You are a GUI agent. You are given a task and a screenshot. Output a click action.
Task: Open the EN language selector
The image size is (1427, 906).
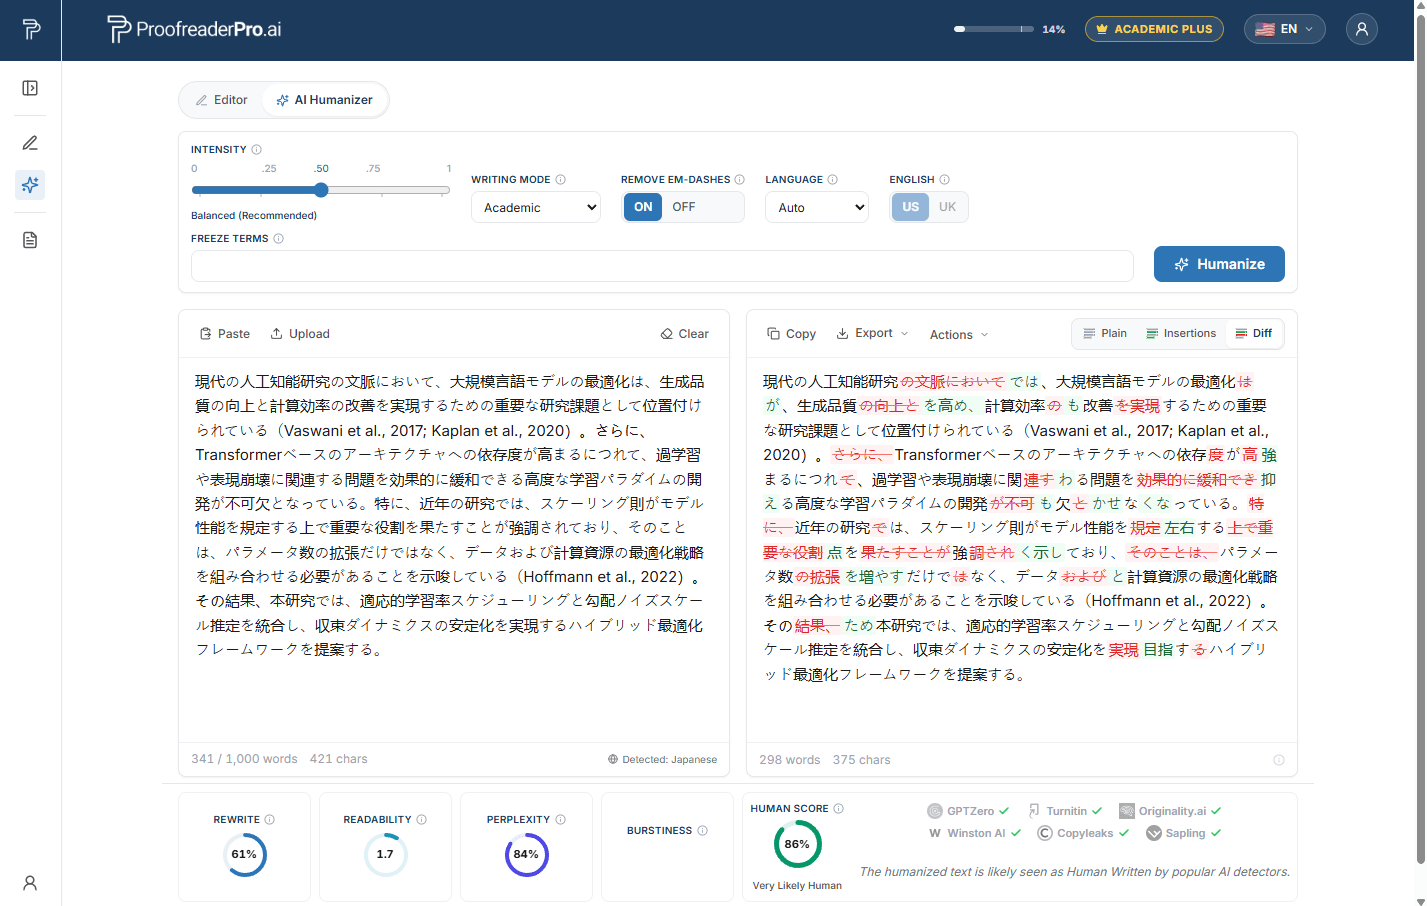(1284, 29)
